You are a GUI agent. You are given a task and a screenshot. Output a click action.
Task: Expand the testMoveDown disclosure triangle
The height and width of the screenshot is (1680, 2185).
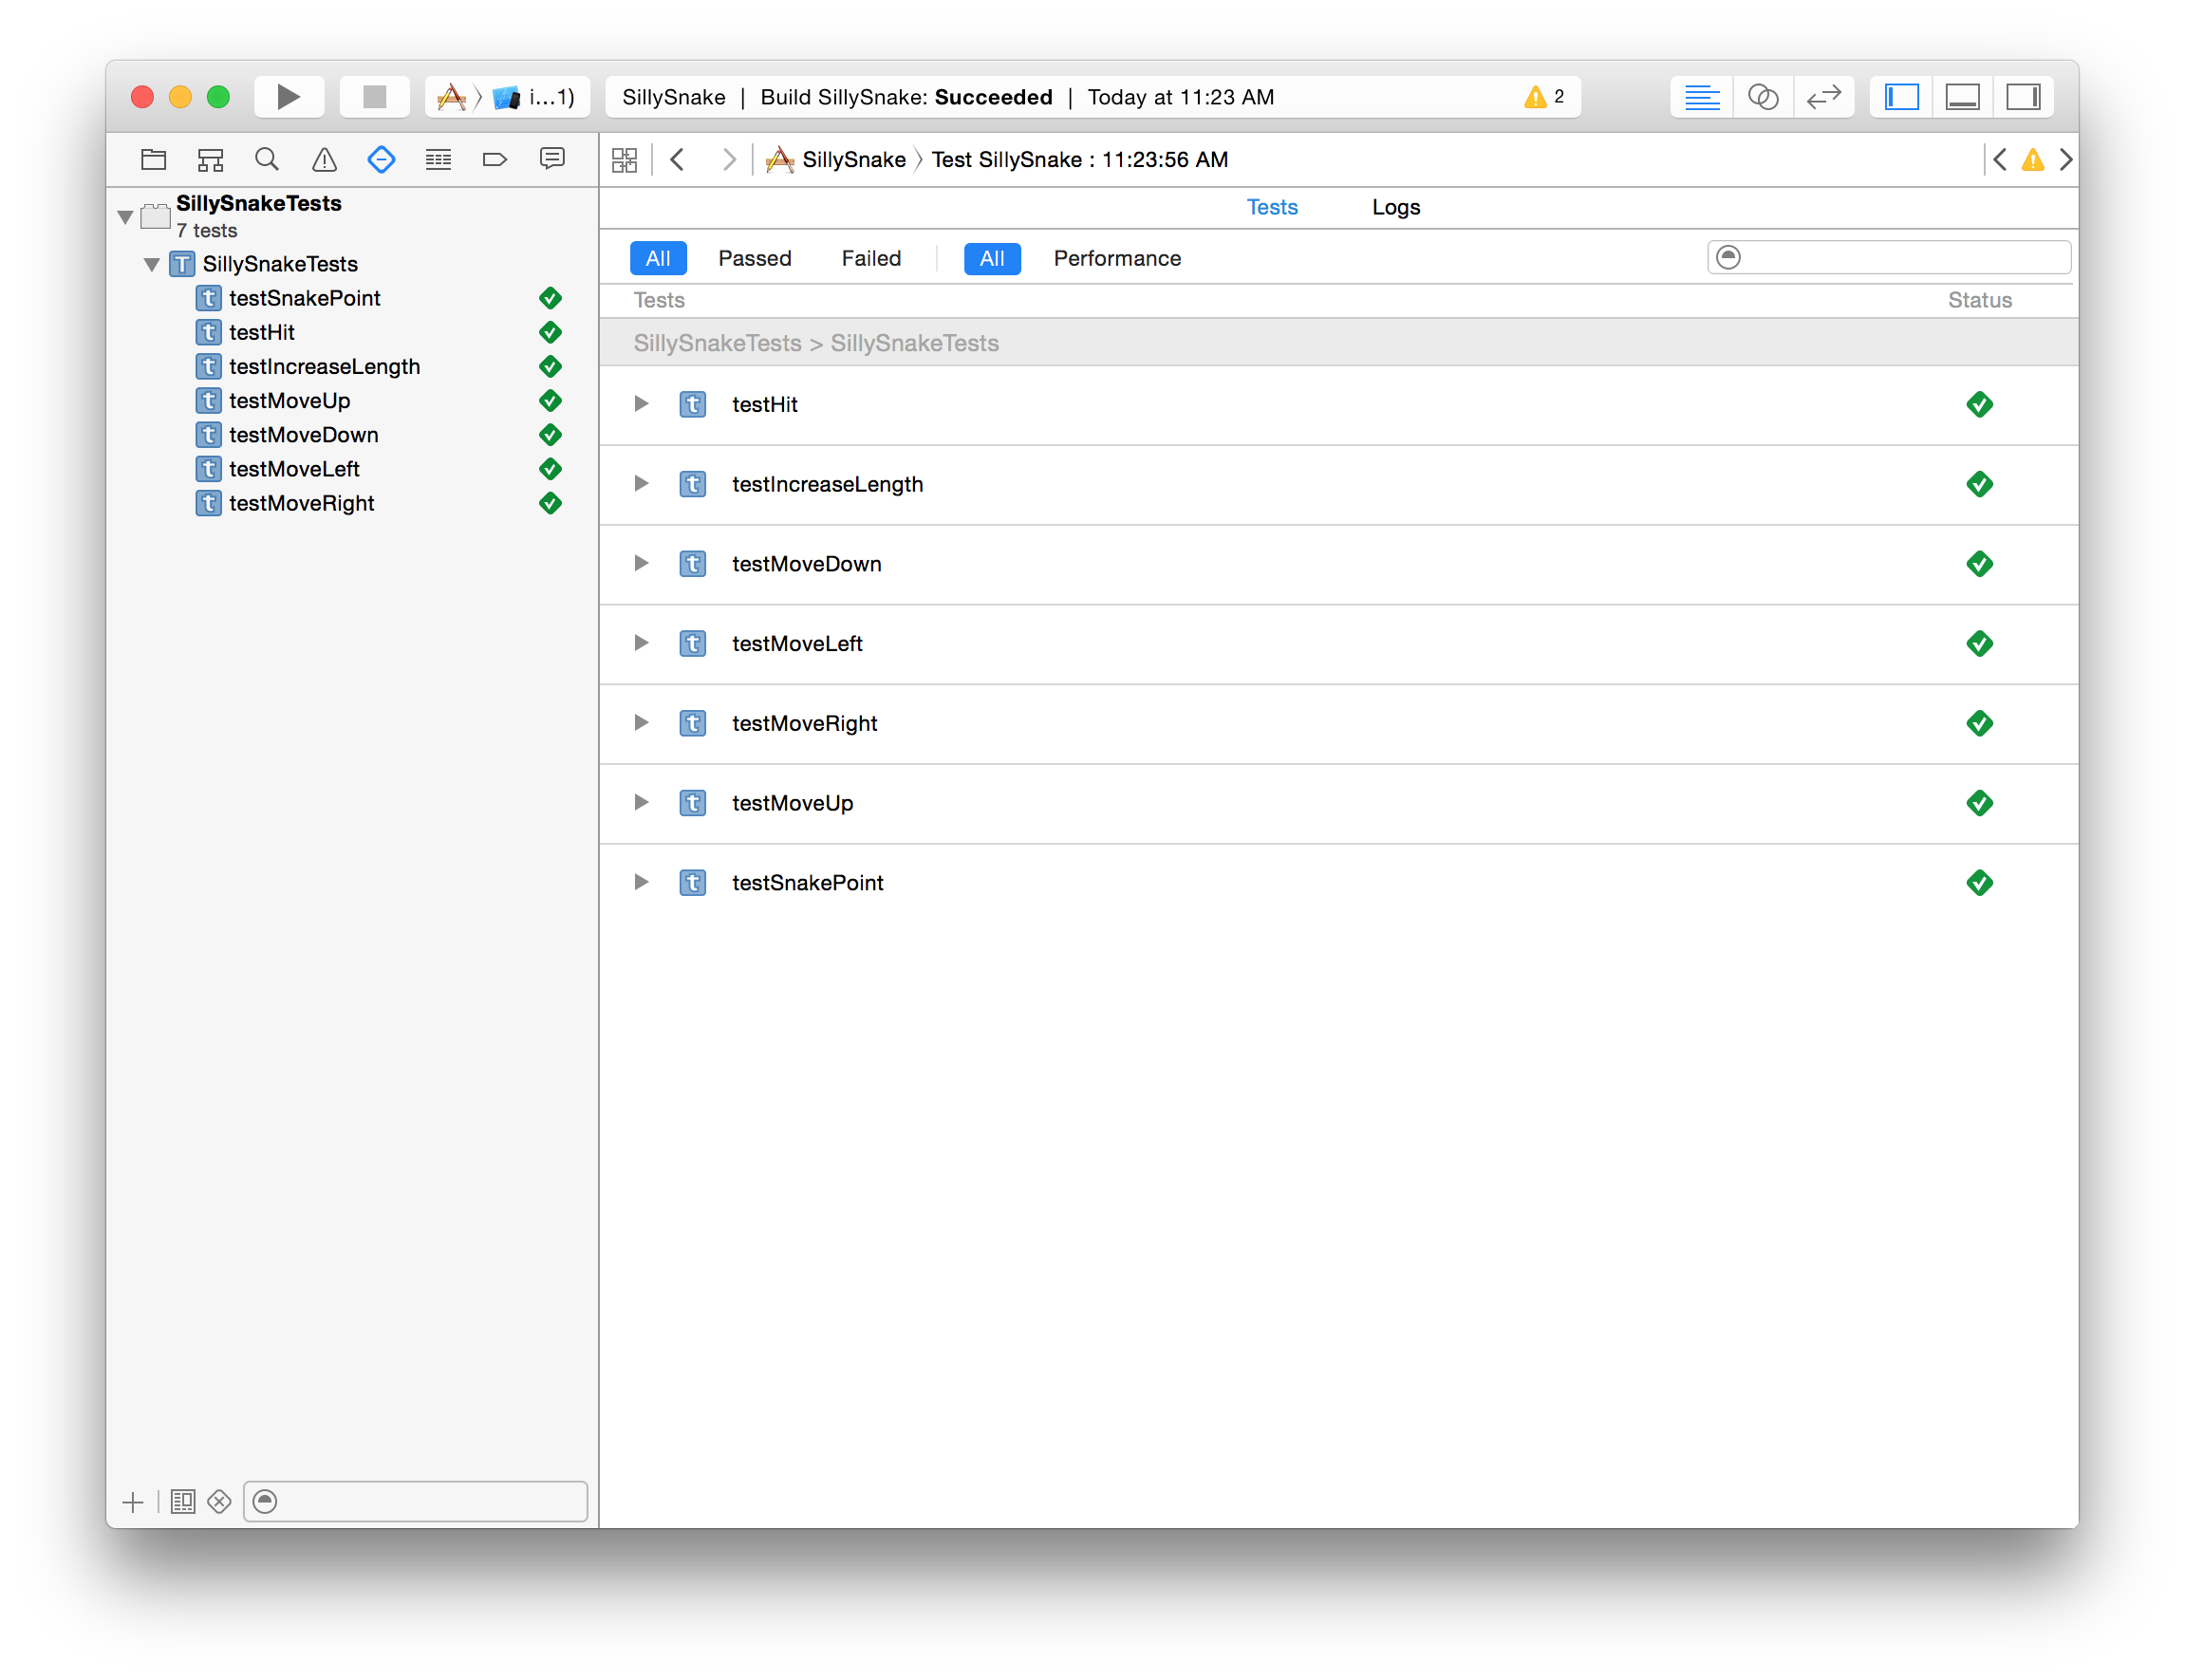click(x=641, y=564)
